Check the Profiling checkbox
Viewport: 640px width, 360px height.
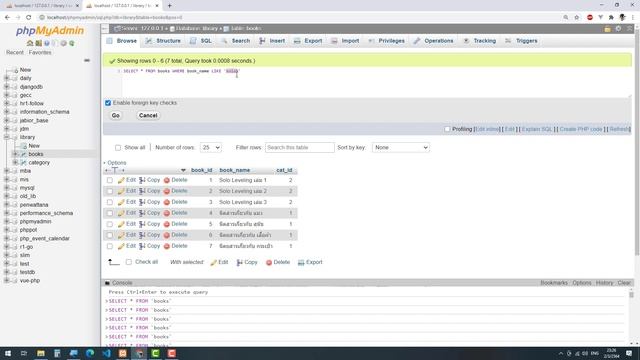click(447, 129)
